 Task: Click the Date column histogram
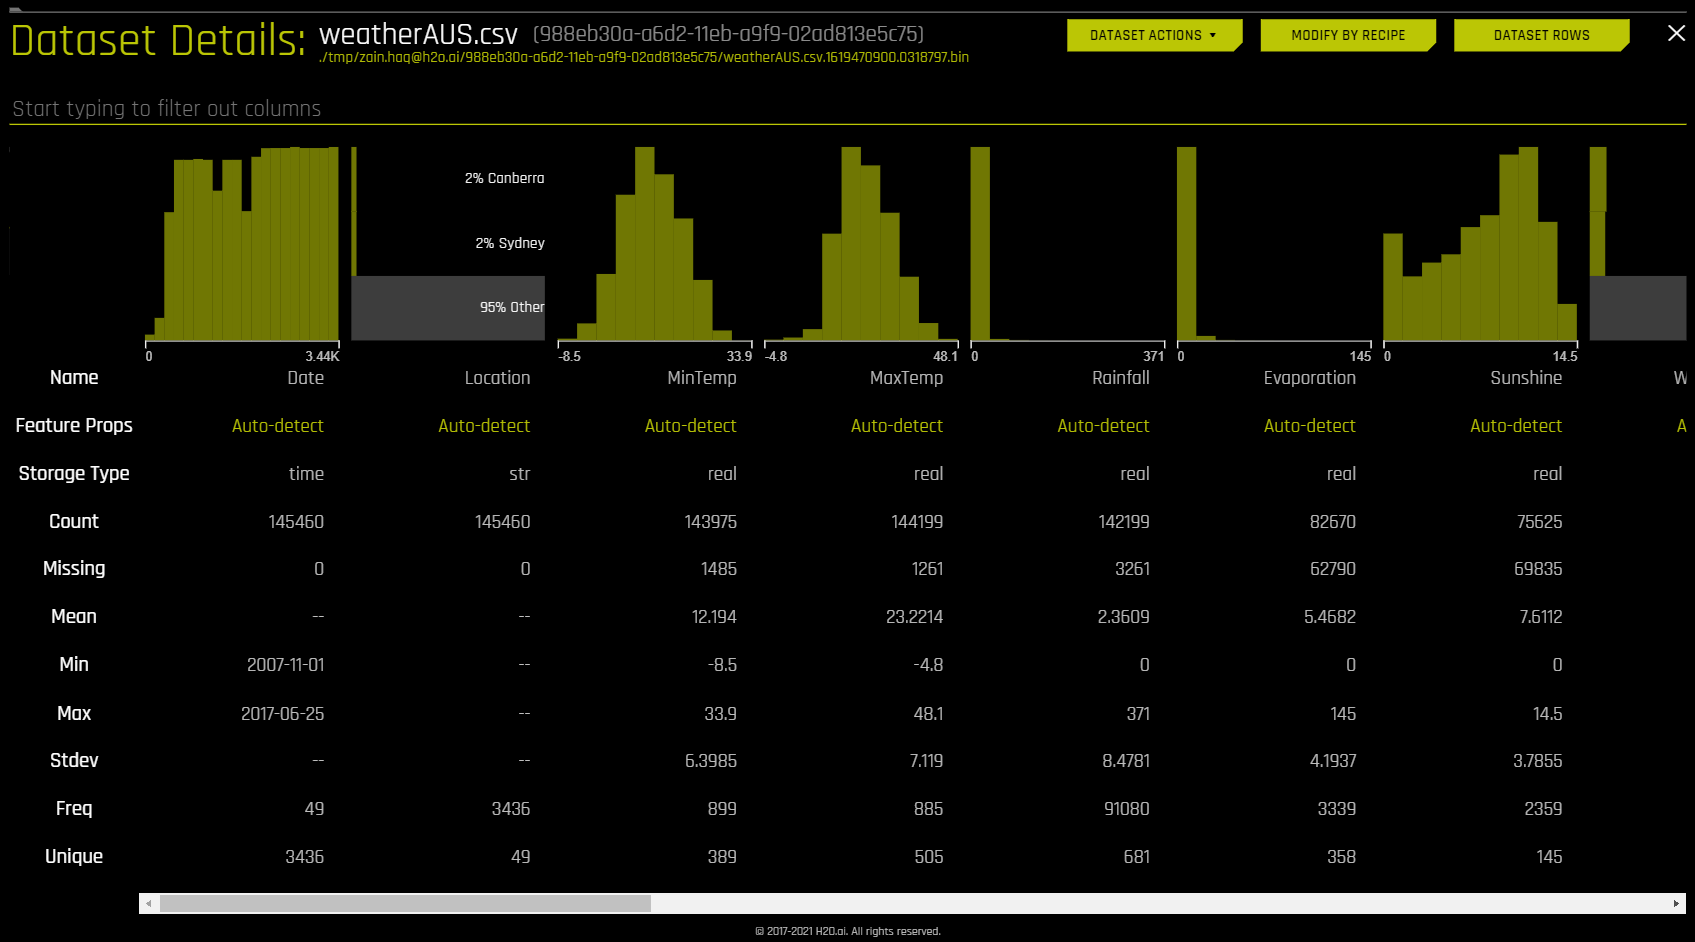tap(243, 250)
